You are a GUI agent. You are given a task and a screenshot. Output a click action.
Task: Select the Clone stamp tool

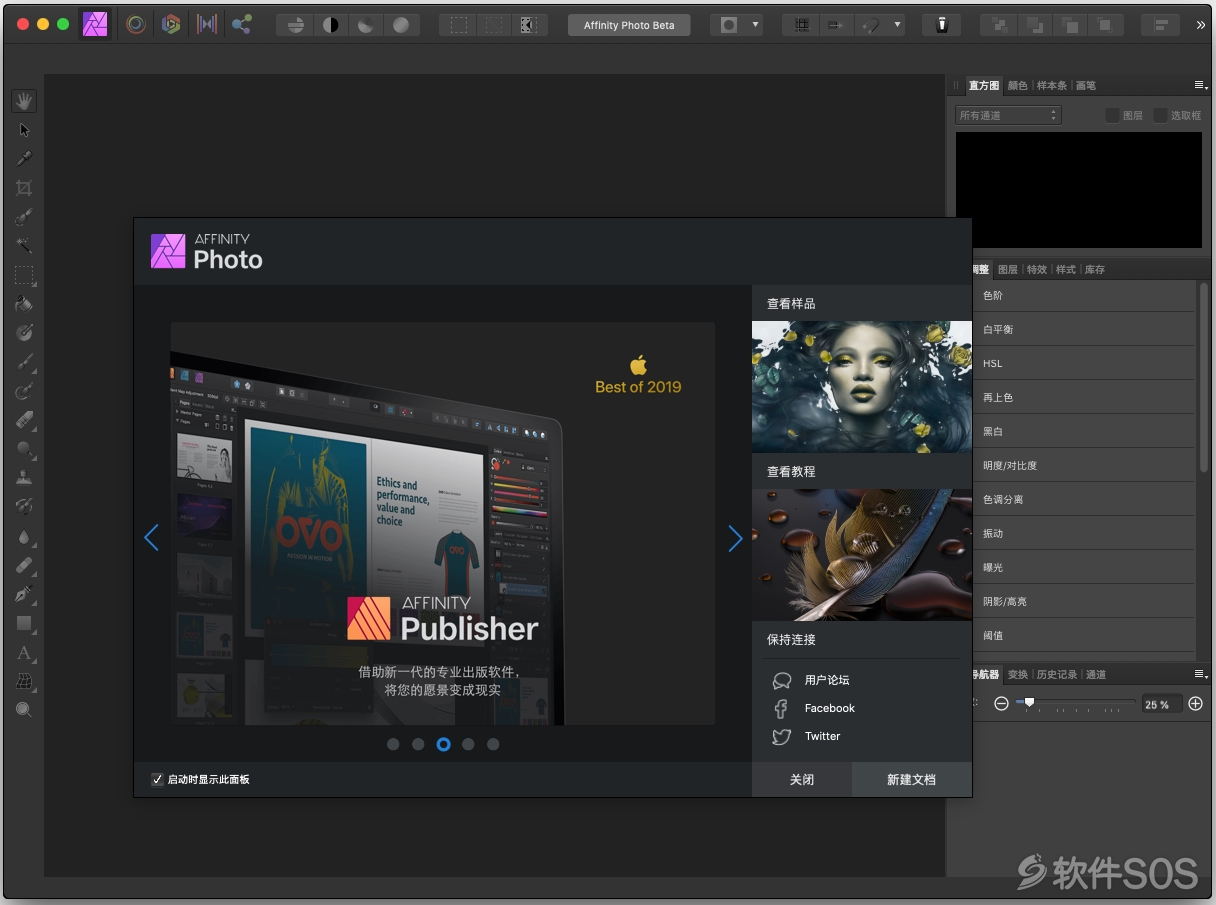click(24, 478)
